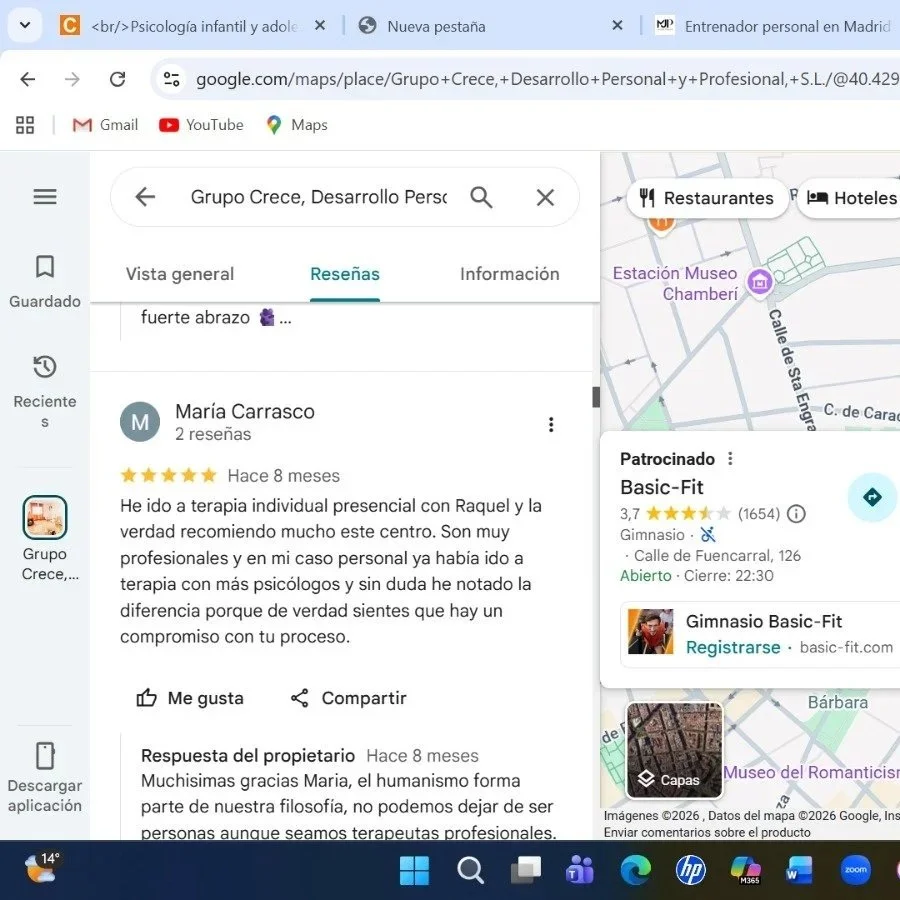Open the Gmail bookmark

click(x=106, y=125)
